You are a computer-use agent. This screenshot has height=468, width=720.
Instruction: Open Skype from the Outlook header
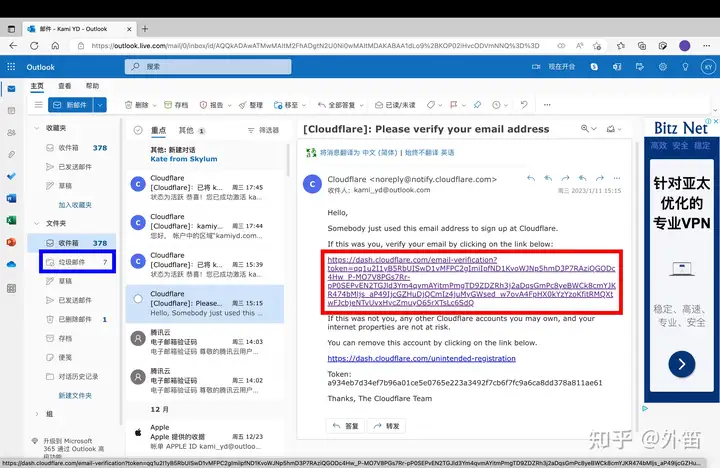[594, 67]
